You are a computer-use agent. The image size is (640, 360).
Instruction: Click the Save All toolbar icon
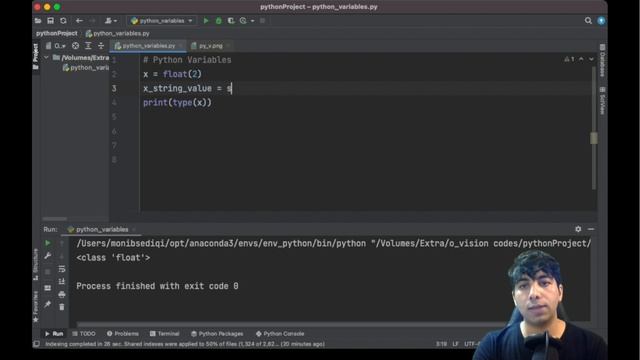click(x=51, y=21)
